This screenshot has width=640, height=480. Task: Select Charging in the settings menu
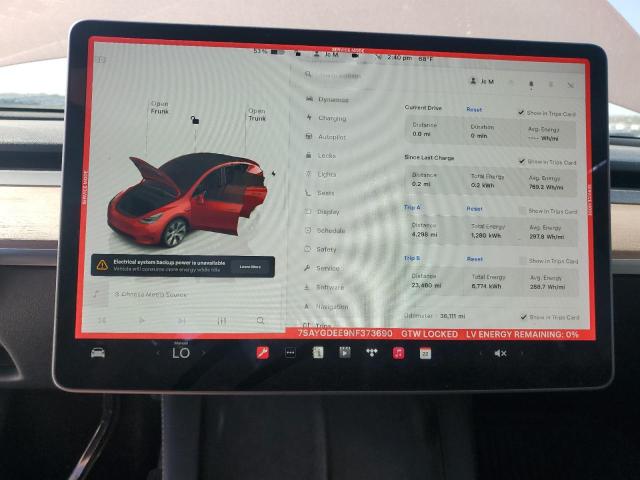(331, 118)
